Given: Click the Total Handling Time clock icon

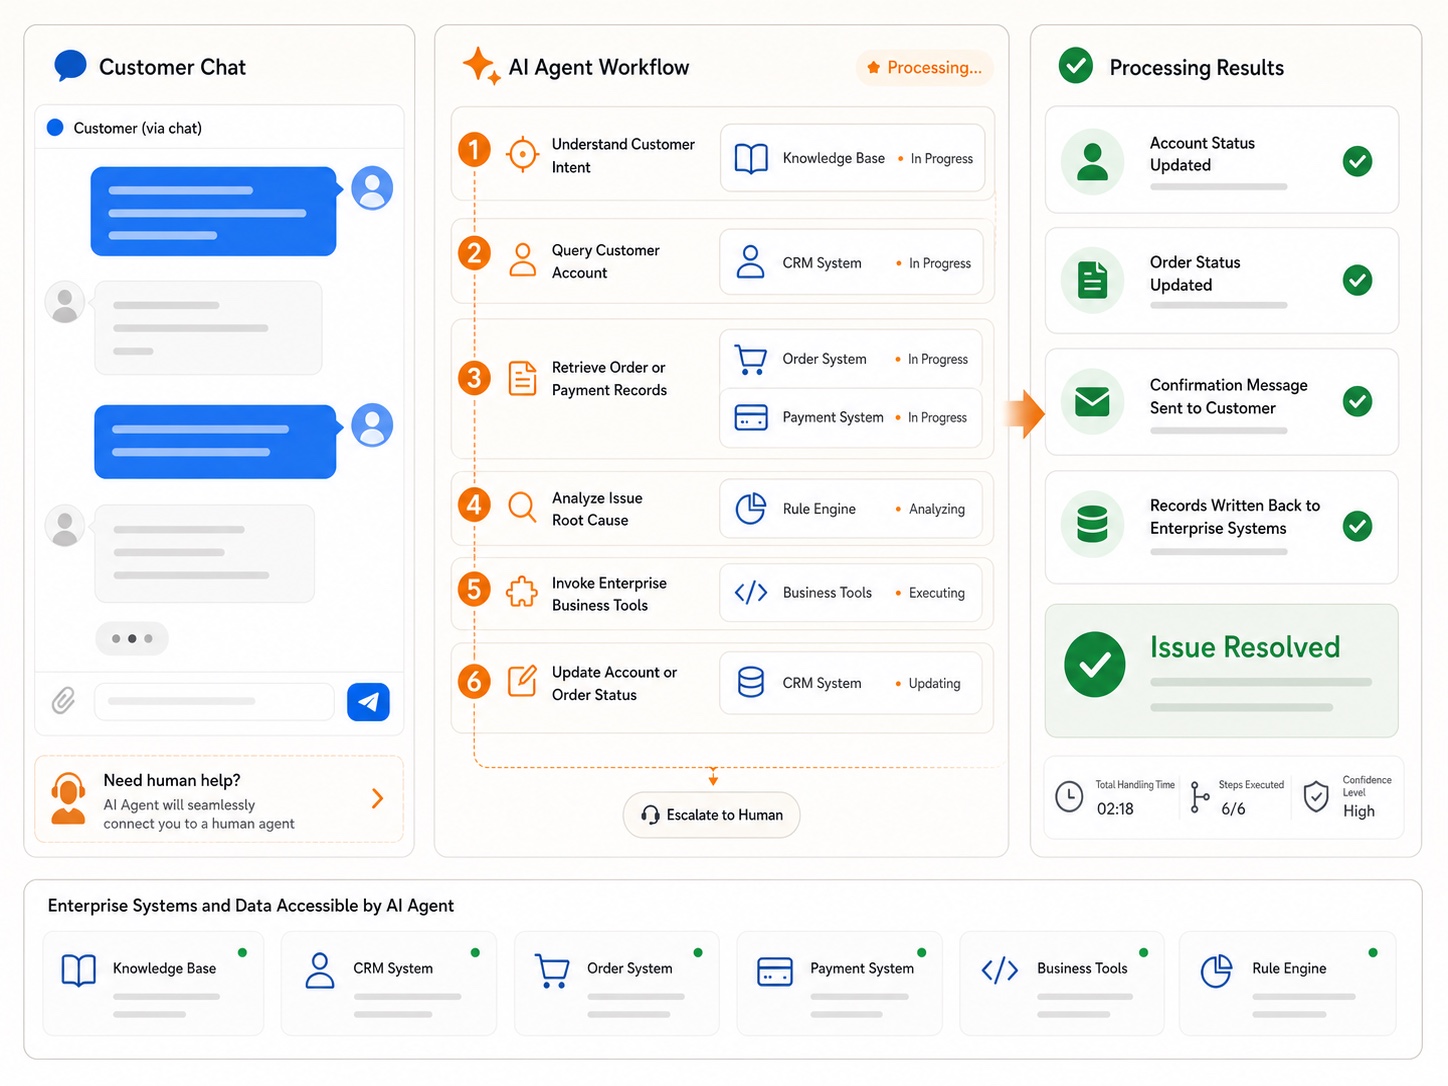Looking at the screenshot, I should (1069, 797).
